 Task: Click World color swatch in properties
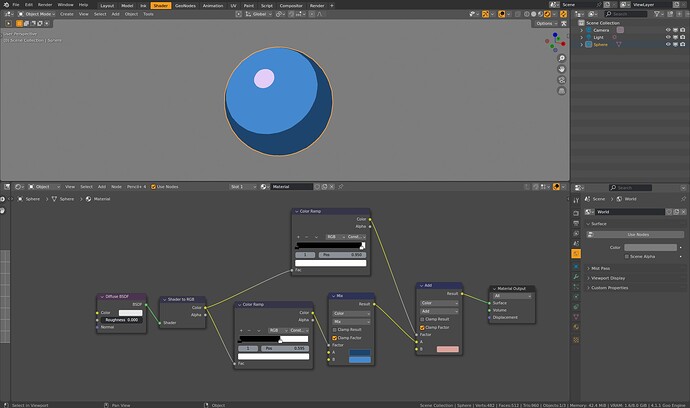pos(650,247)
